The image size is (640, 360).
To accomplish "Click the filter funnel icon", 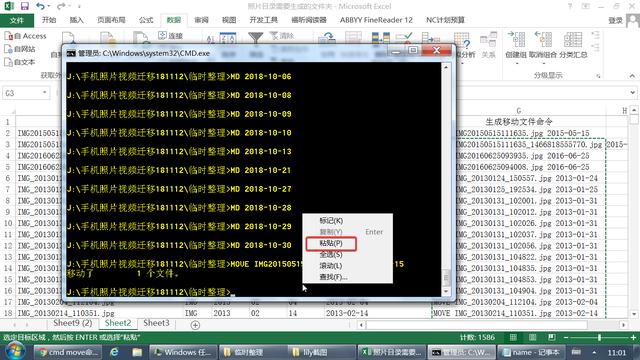I will tap(256, 38).
